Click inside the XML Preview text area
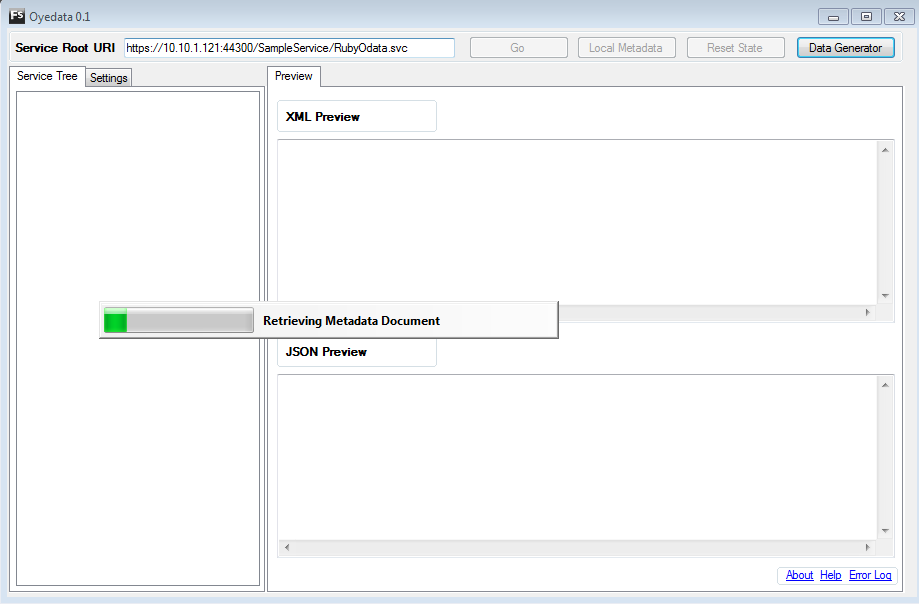The height and width of the screenshot is (604, 919). click(x=577, y=223)
